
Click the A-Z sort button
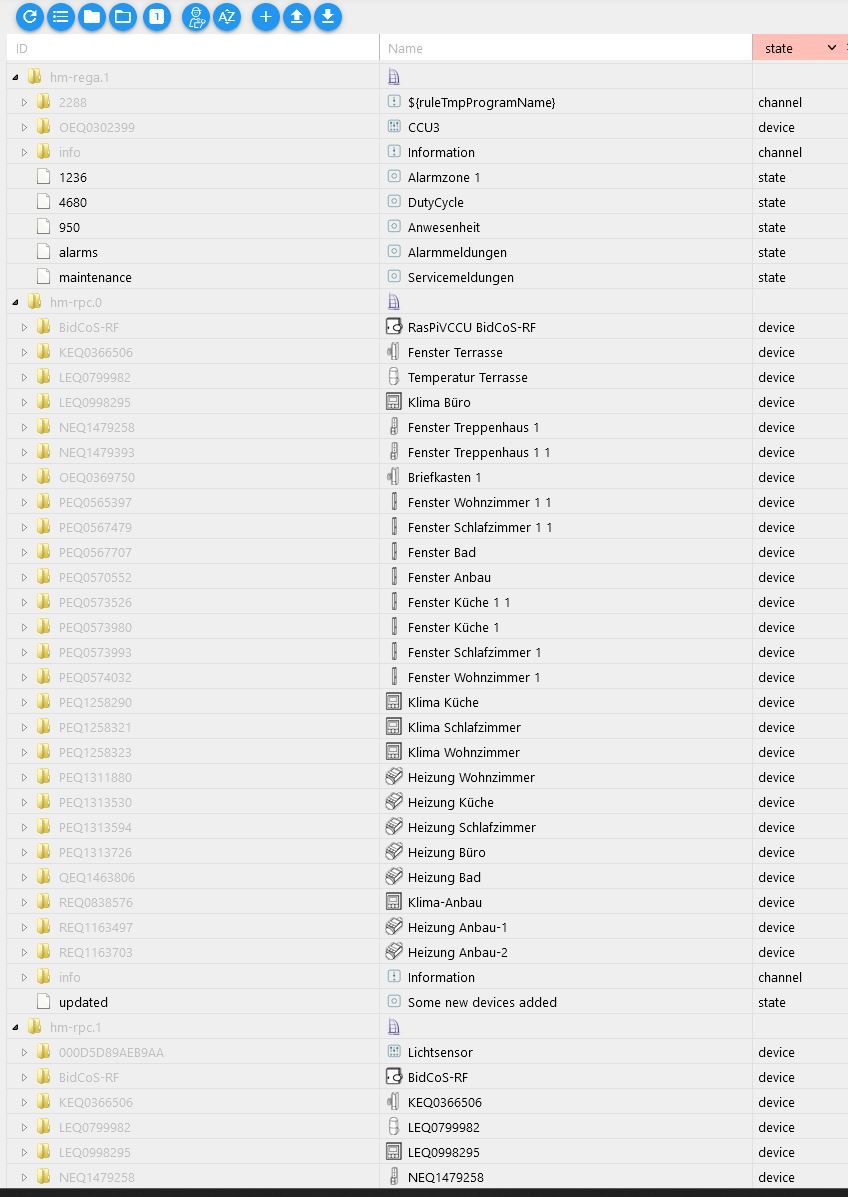227,16
